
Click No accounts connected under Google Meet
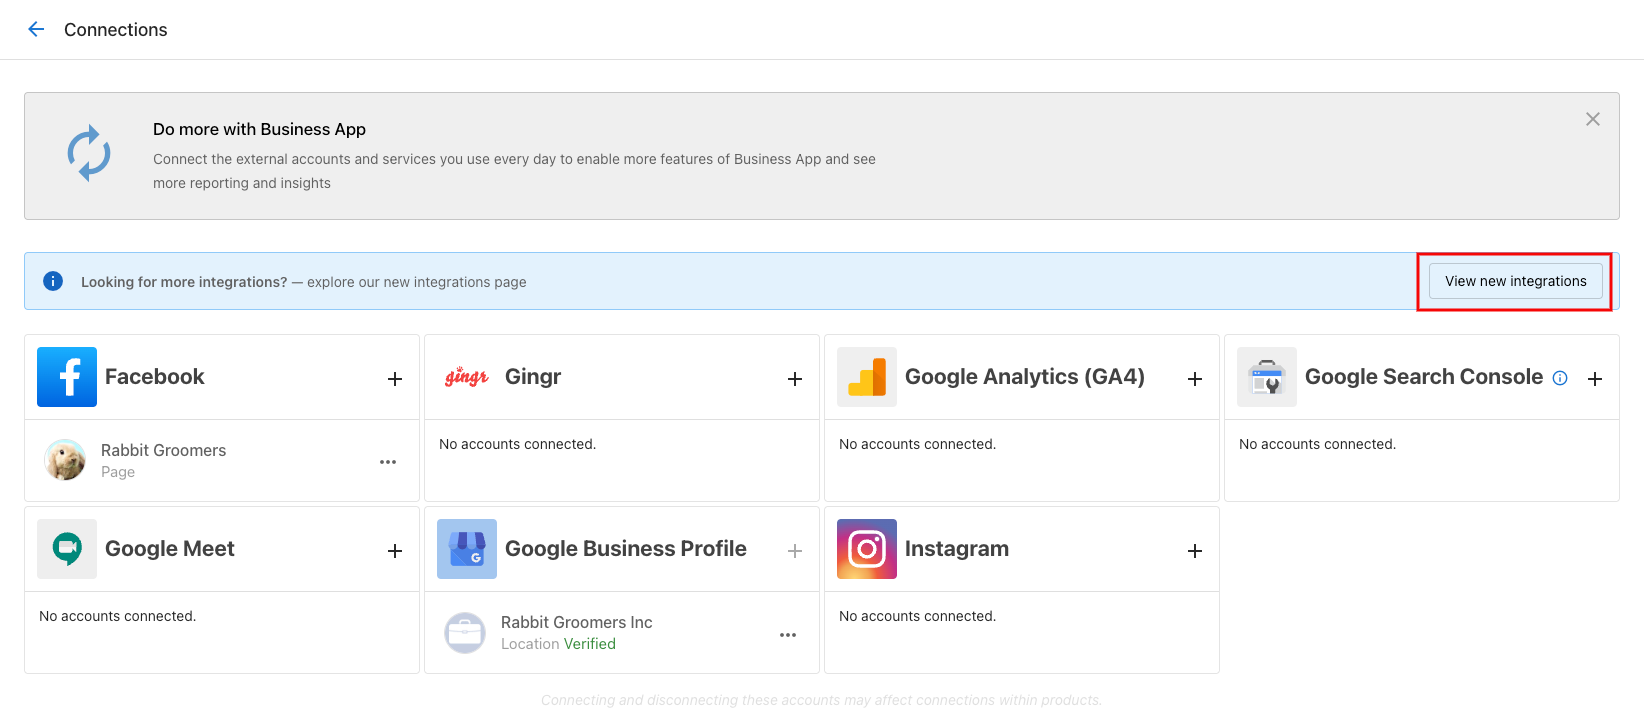[x=118, y=616]
